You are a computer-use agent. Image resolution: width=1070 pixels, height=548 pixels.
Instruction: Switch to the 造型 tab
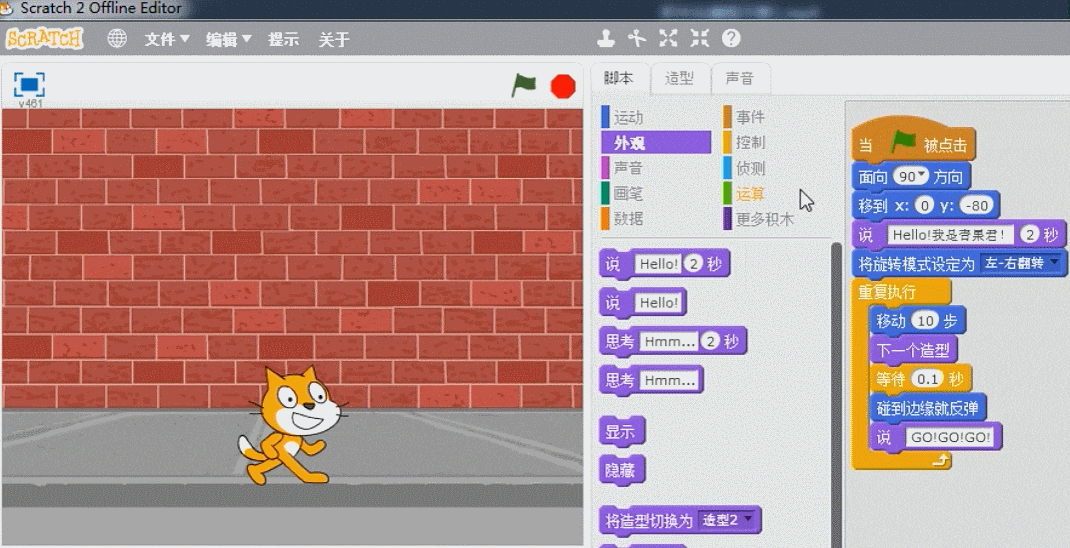(680, 78)
